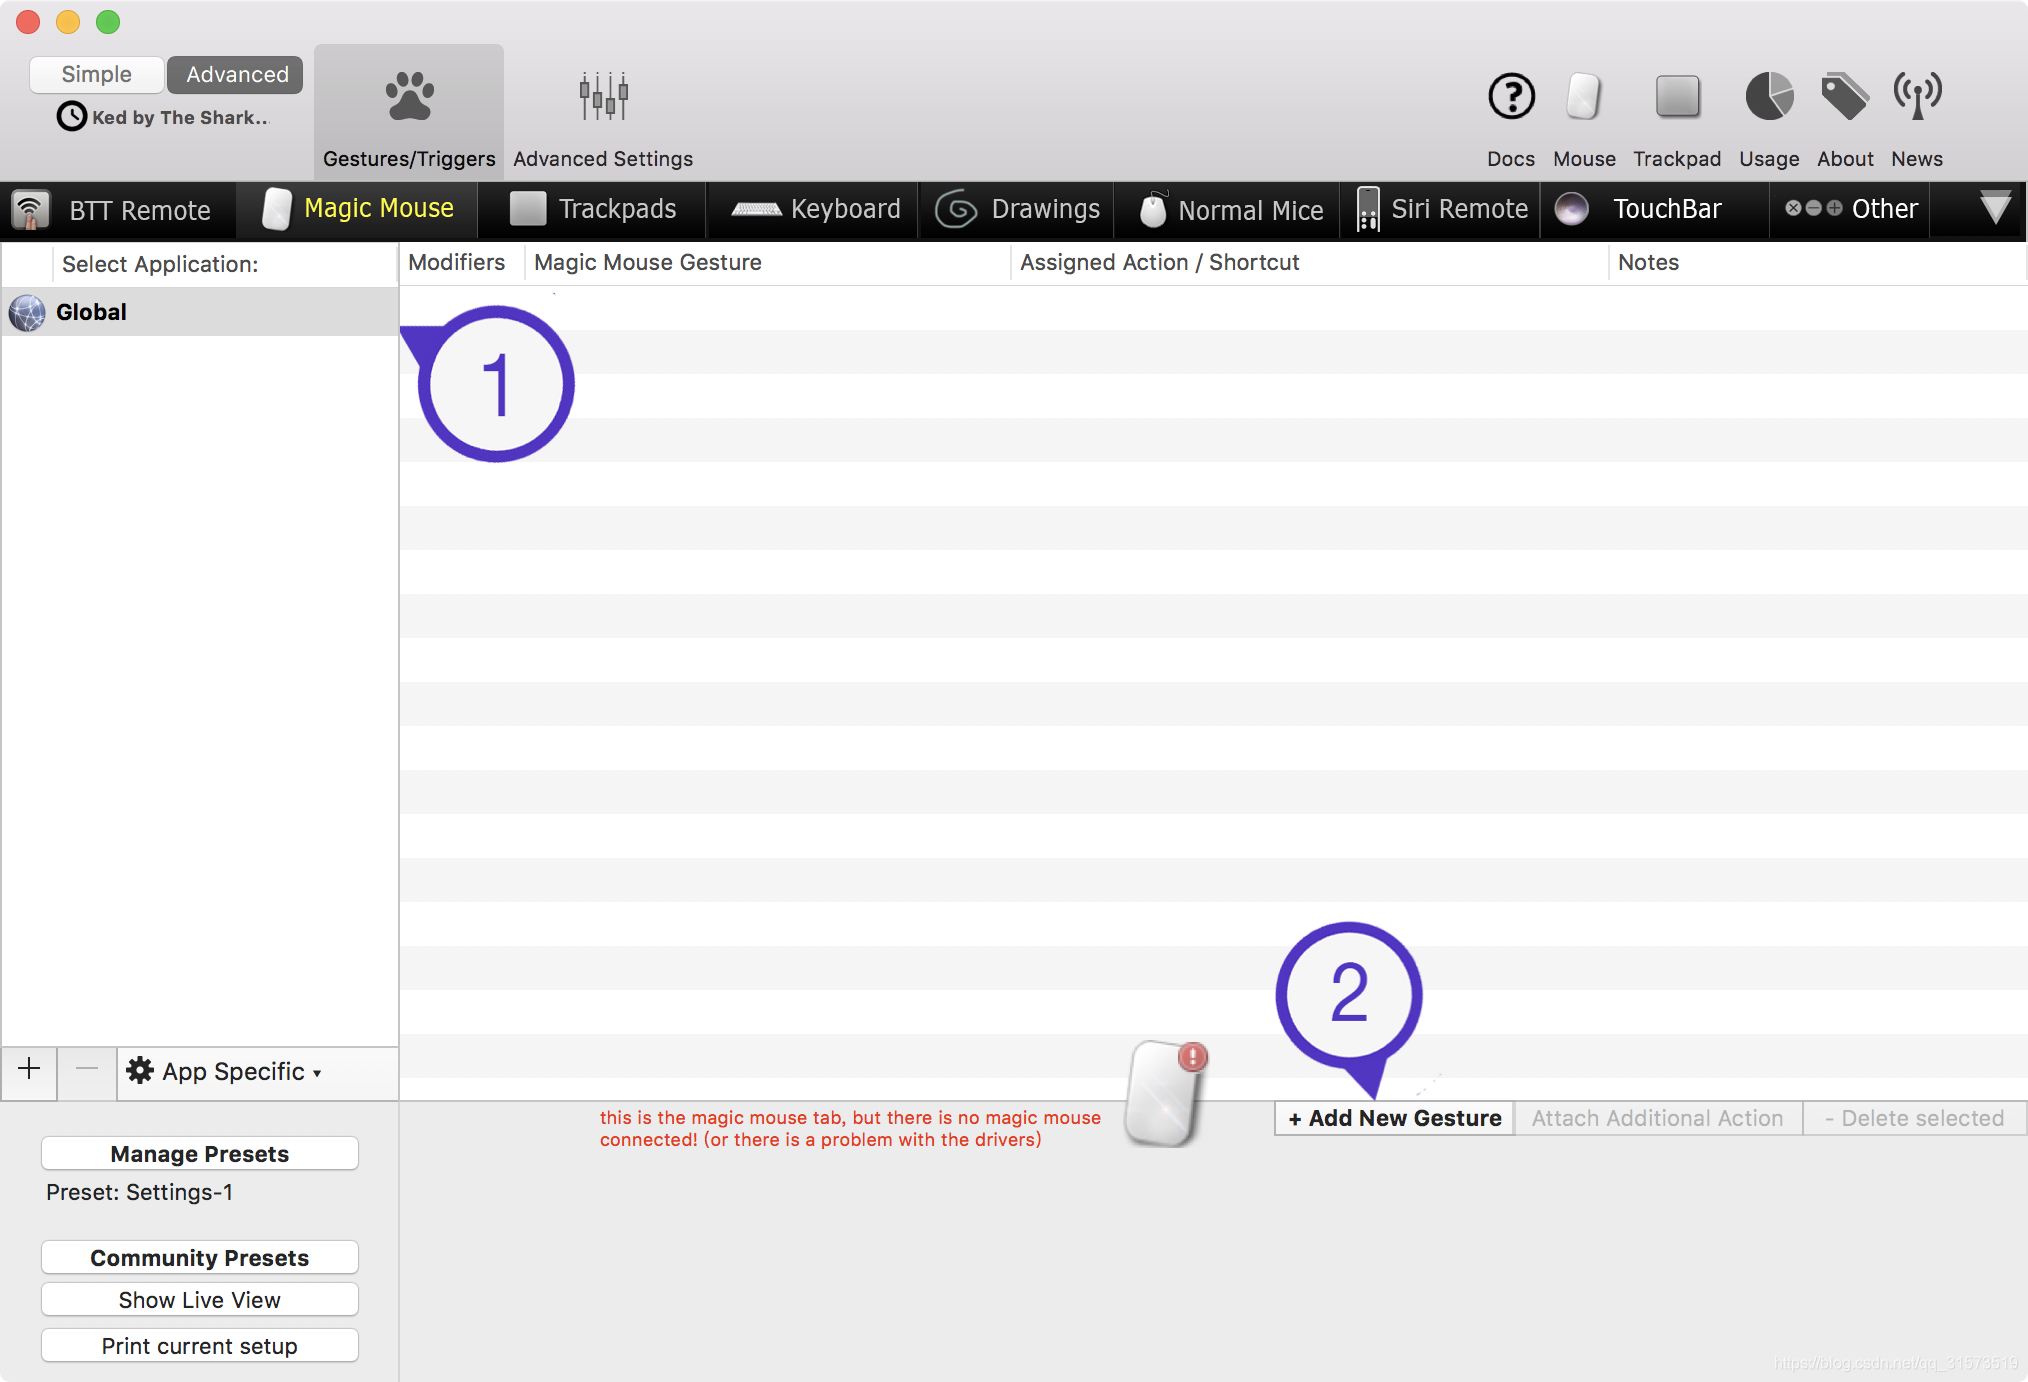Open the Docs help icon
The image size is (2028, 1382).
click(x=1510, y=98)
